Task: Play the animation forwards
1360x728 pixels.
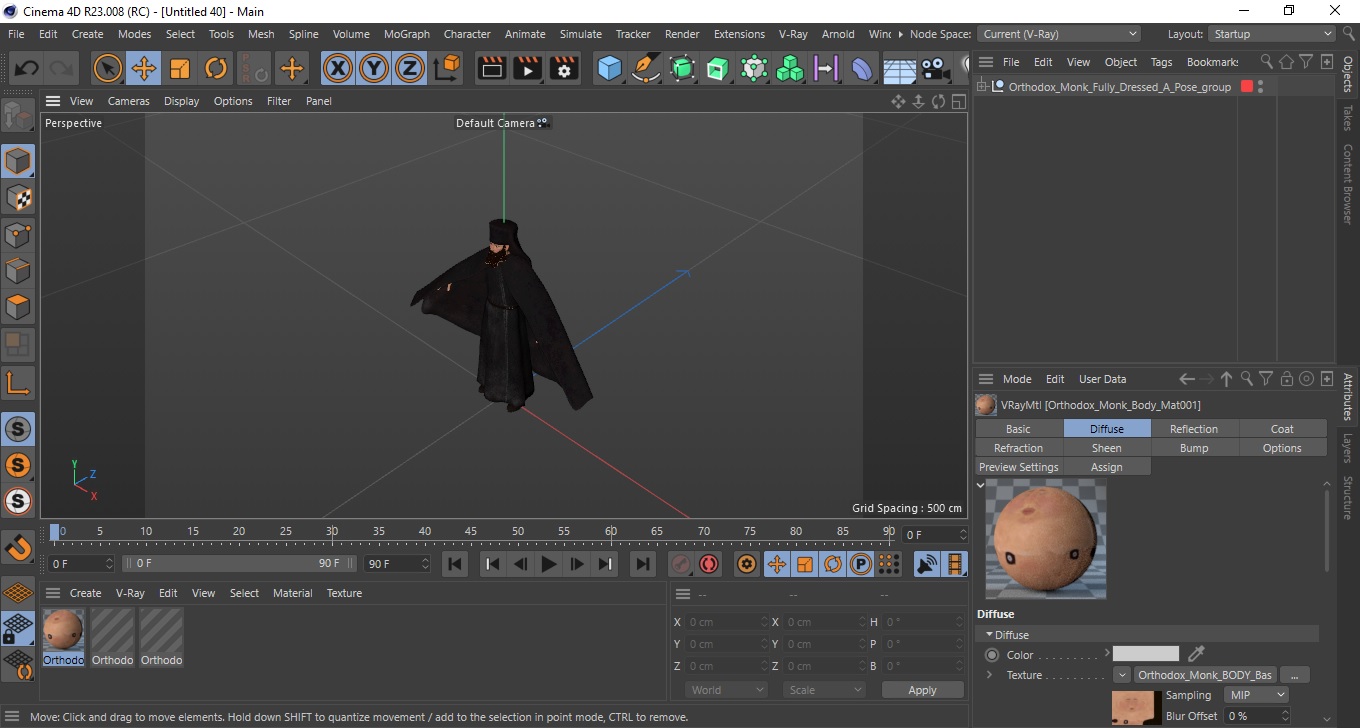Action: coord(549,564)
